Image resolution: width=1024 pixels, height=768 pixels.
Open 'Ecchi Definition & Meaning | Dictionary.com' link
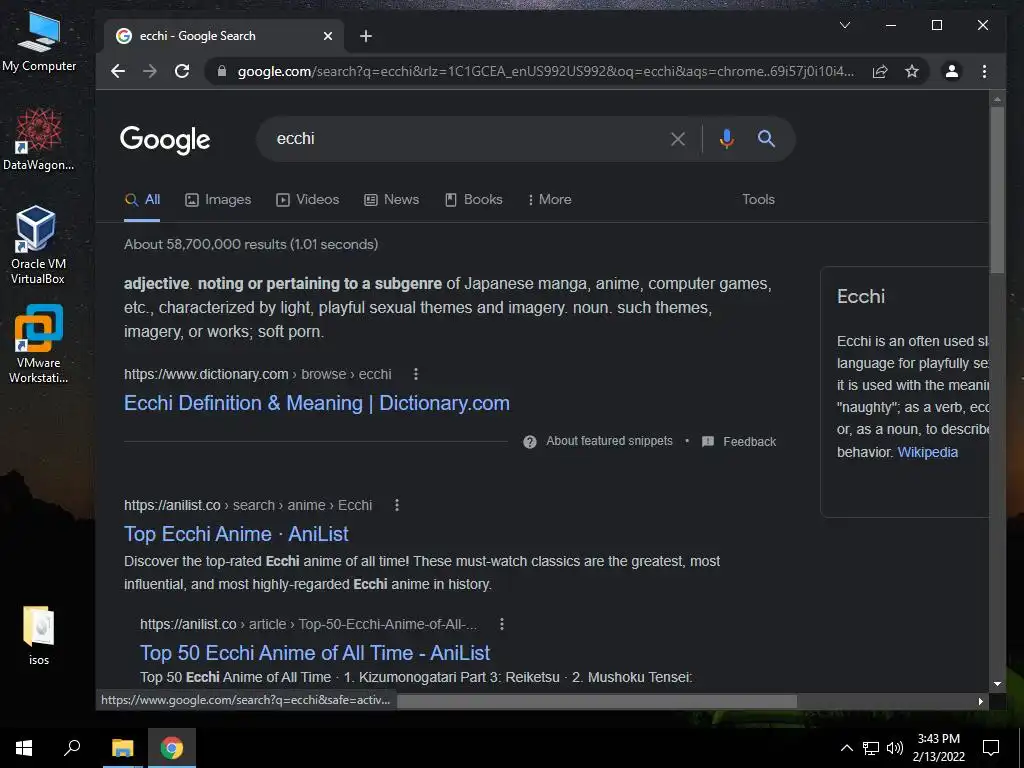point(317,403)
